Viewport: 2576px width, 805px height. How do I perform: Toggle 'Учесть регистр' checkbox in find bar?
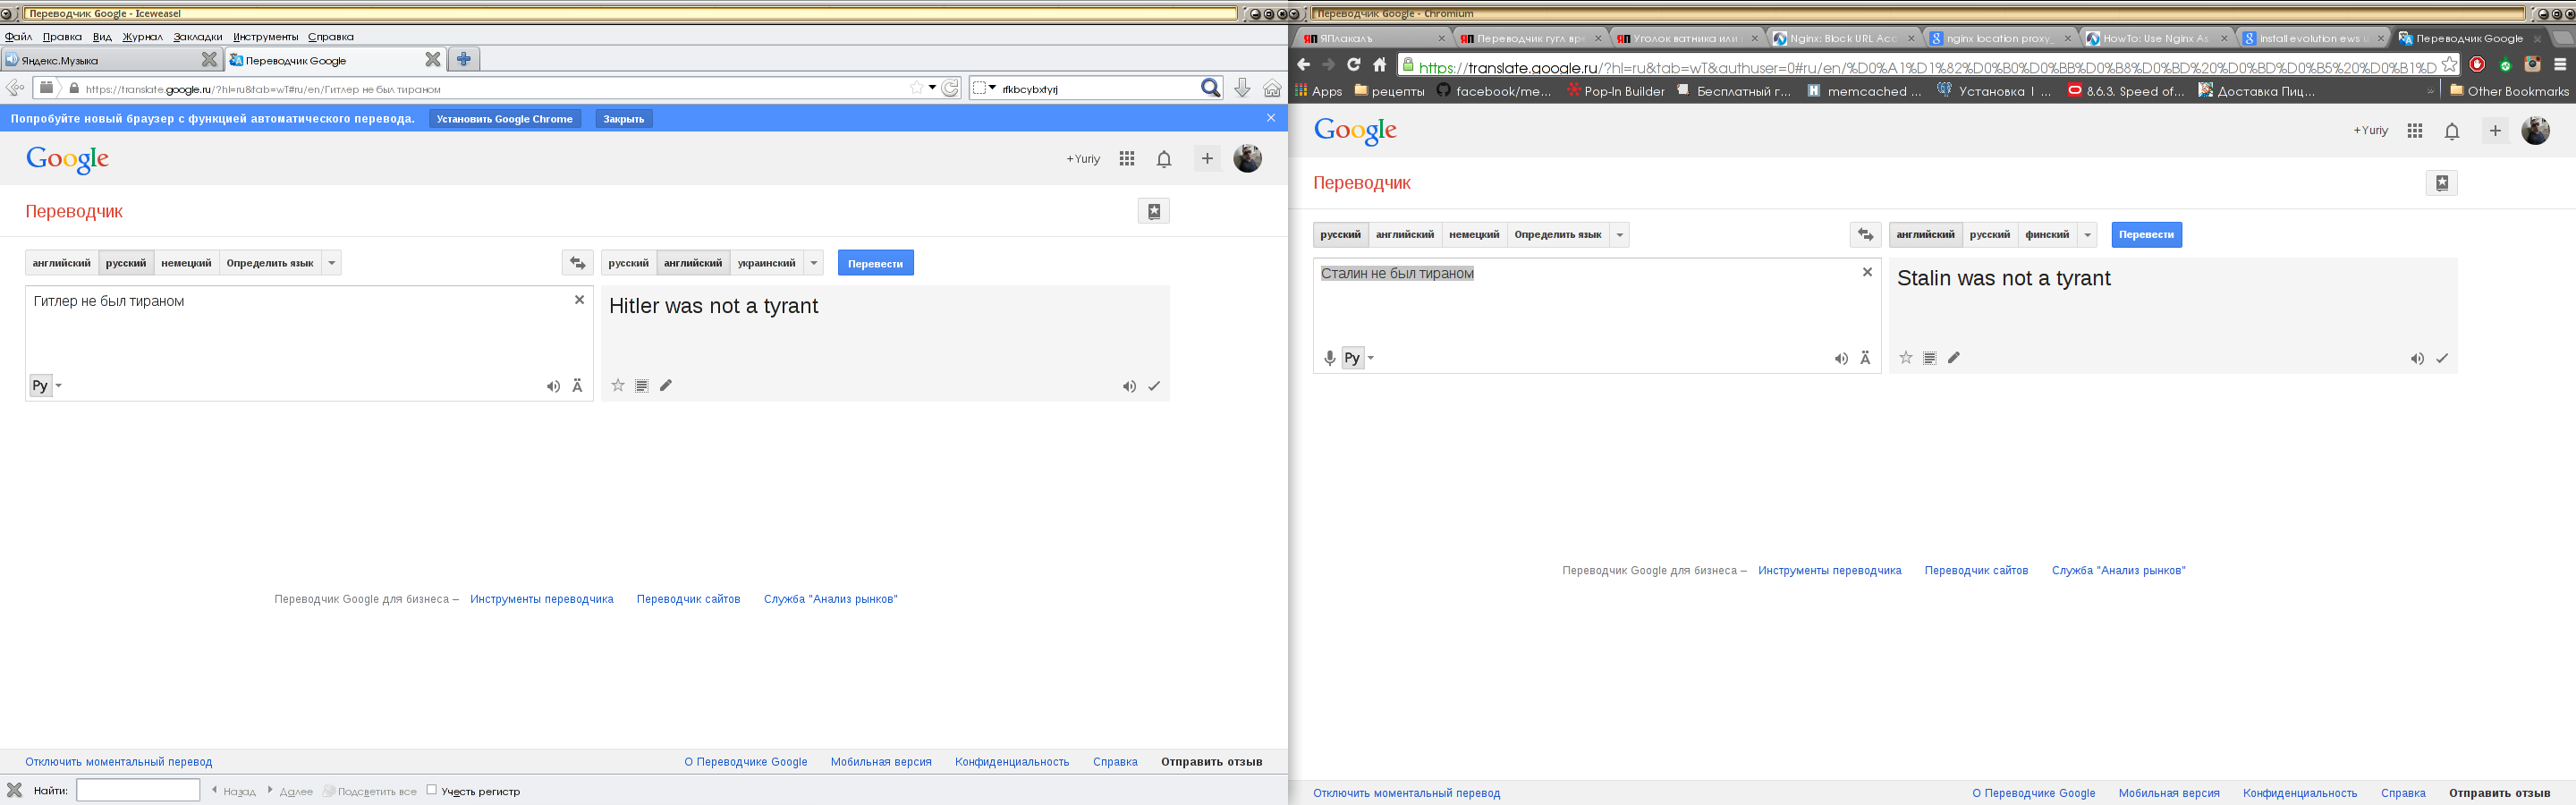click(x=432, y=789)
